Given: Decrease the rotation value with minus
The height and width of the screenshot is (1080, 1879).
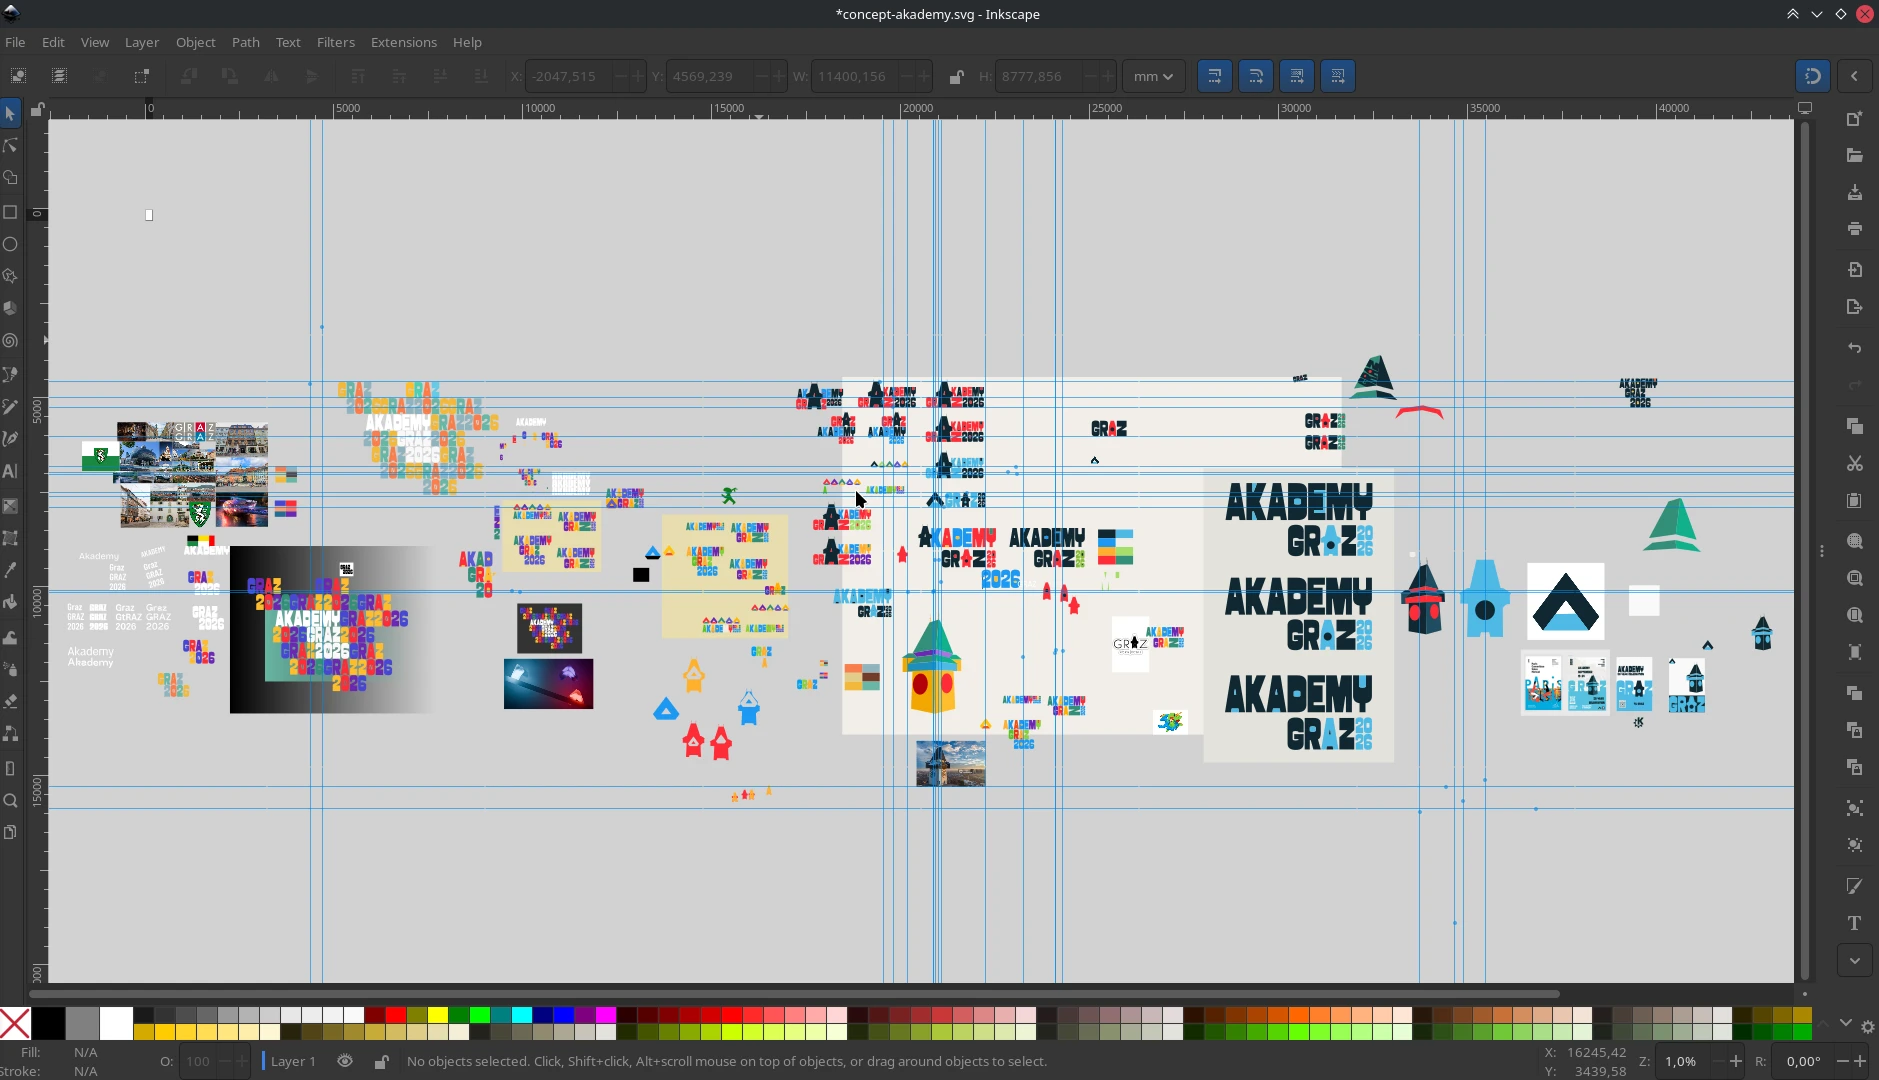Looking at the screenshot, I should [1841, 1061].
